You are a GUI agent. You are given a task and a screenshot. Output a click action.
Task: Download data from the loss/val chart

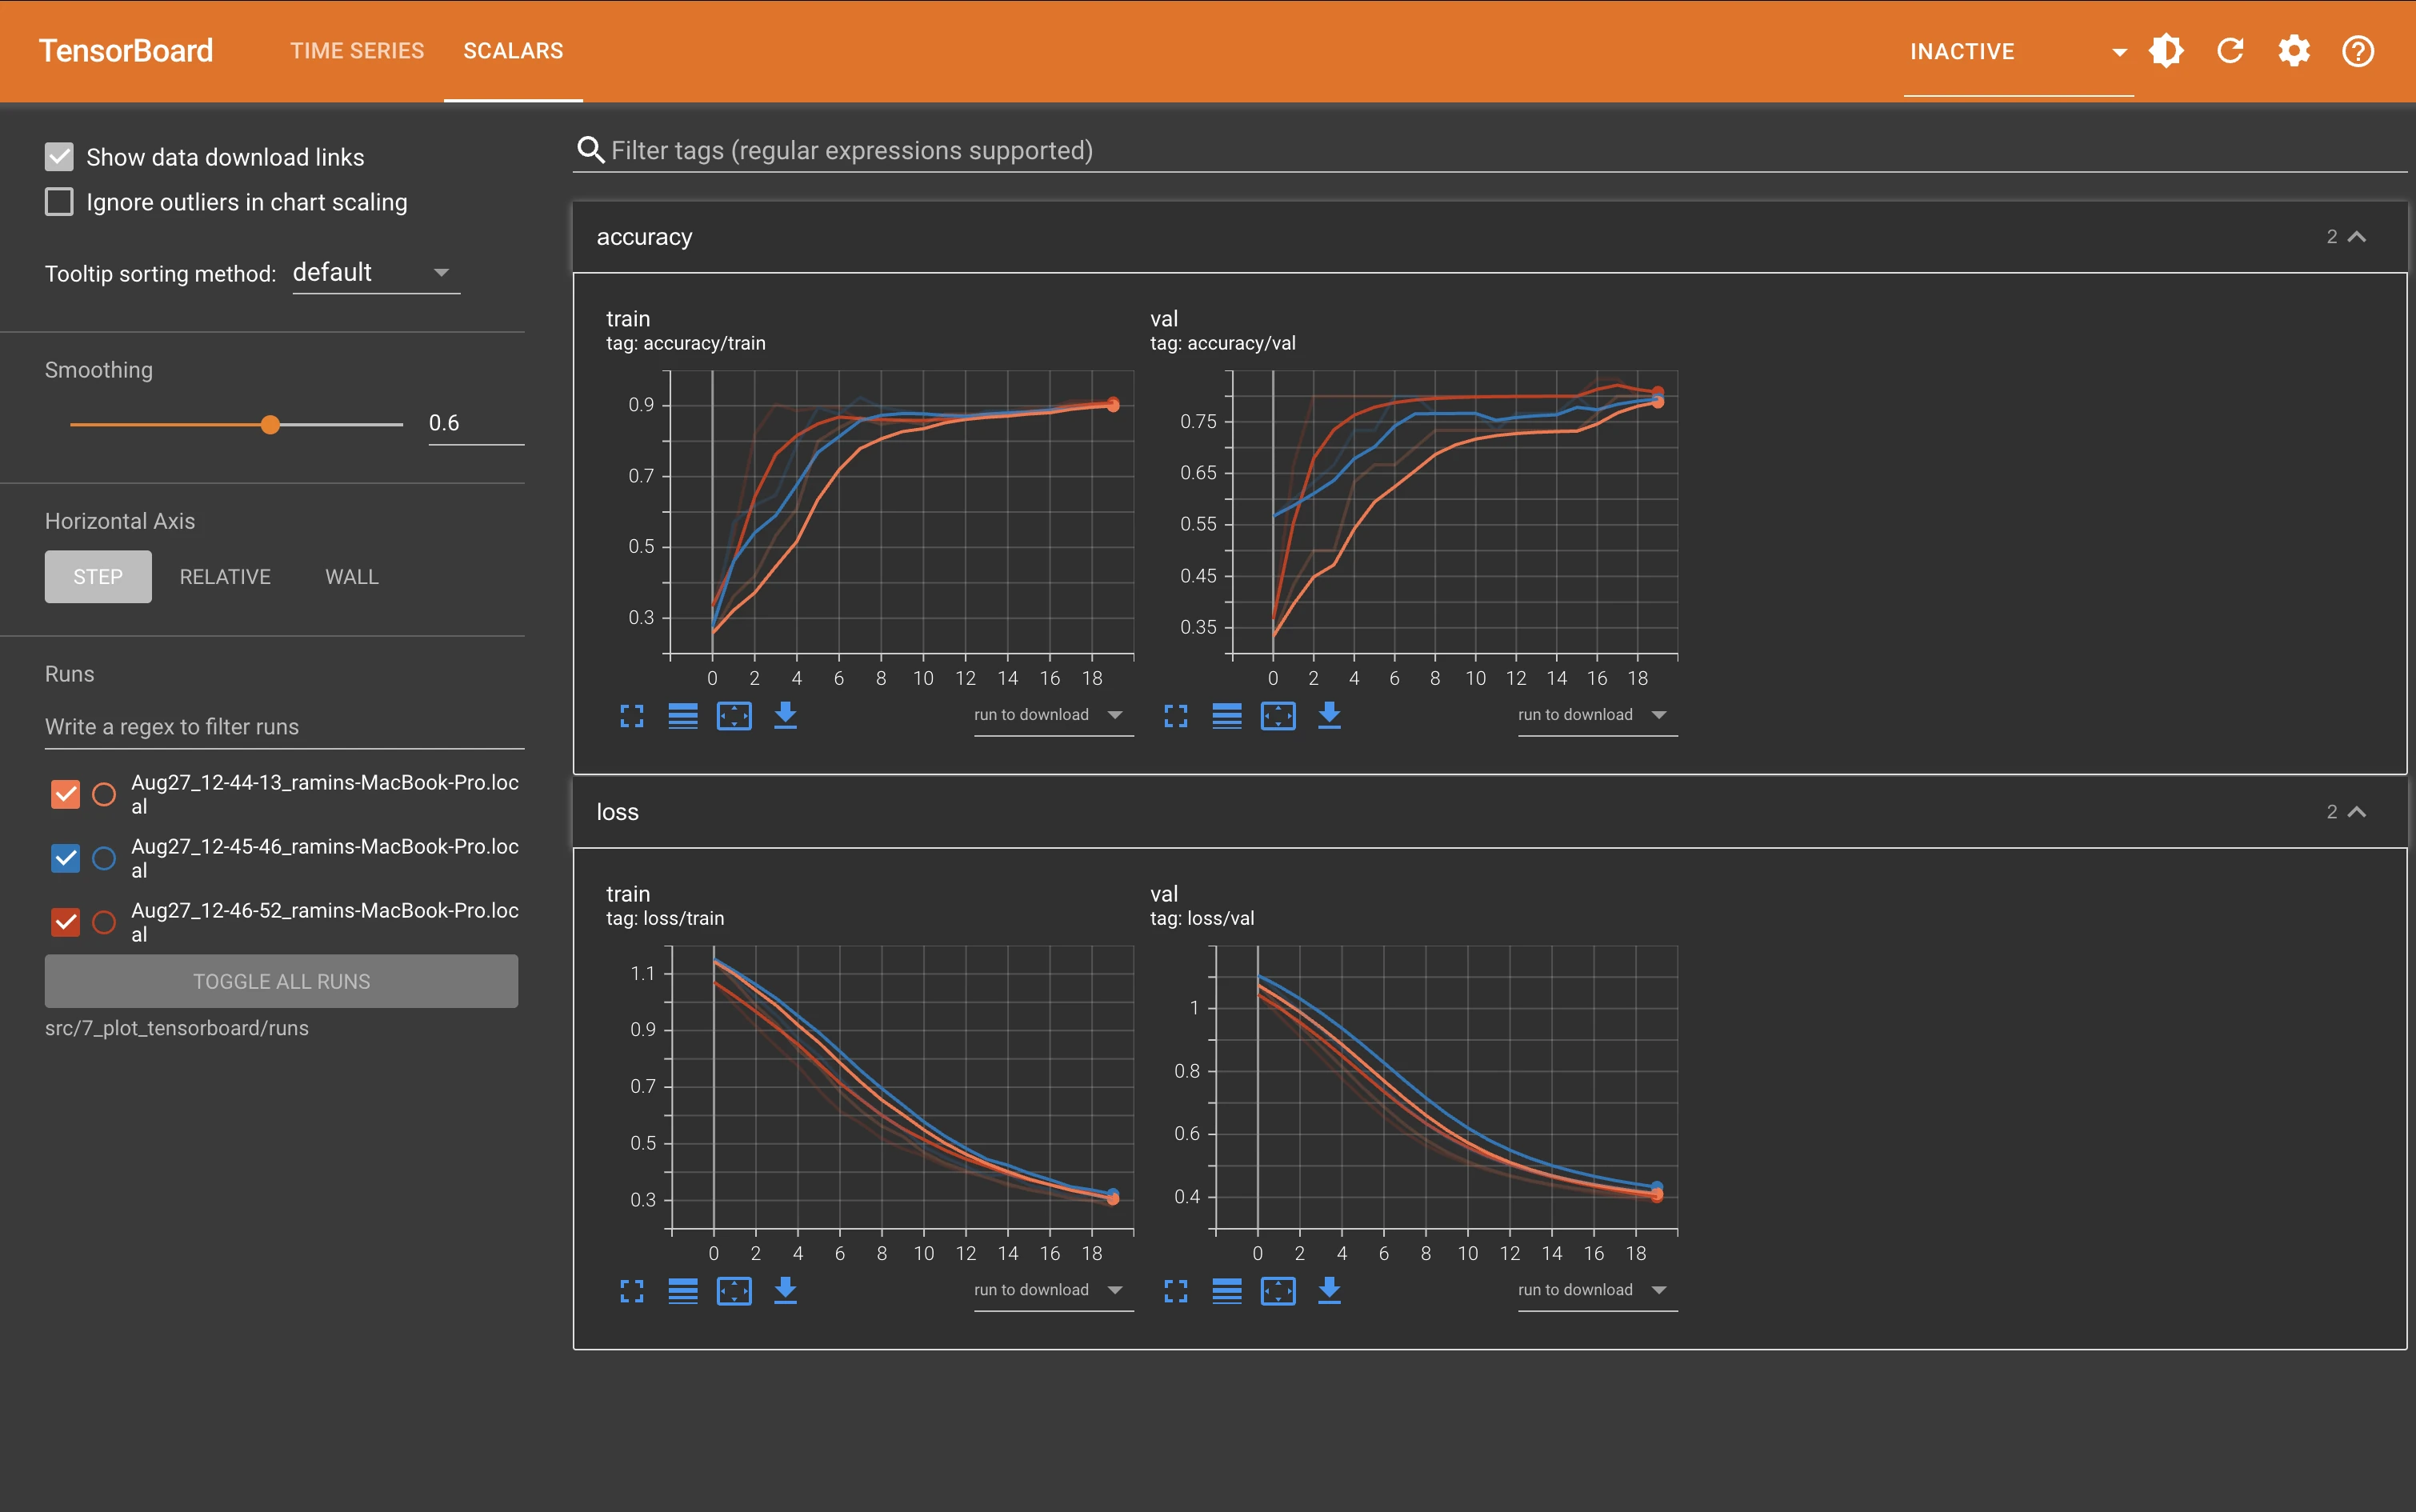point(1329,1291)
